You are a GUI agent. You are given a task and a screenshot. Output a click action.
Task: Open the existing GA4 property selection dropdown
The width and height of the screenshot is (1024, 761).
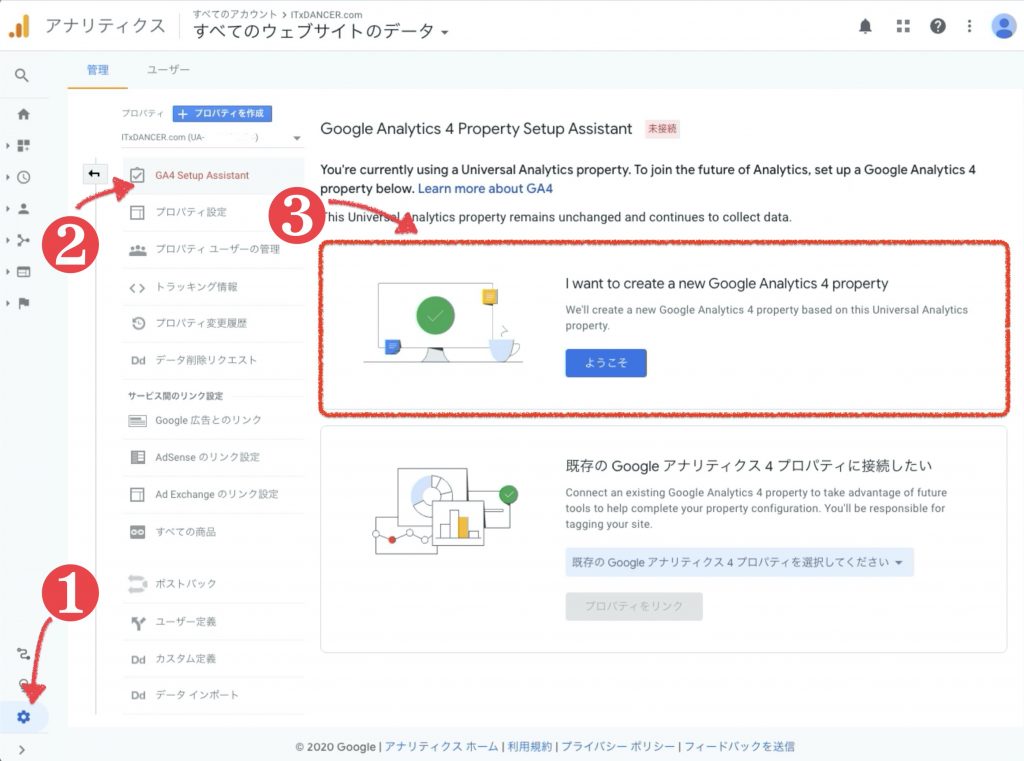tap(738, 562)
